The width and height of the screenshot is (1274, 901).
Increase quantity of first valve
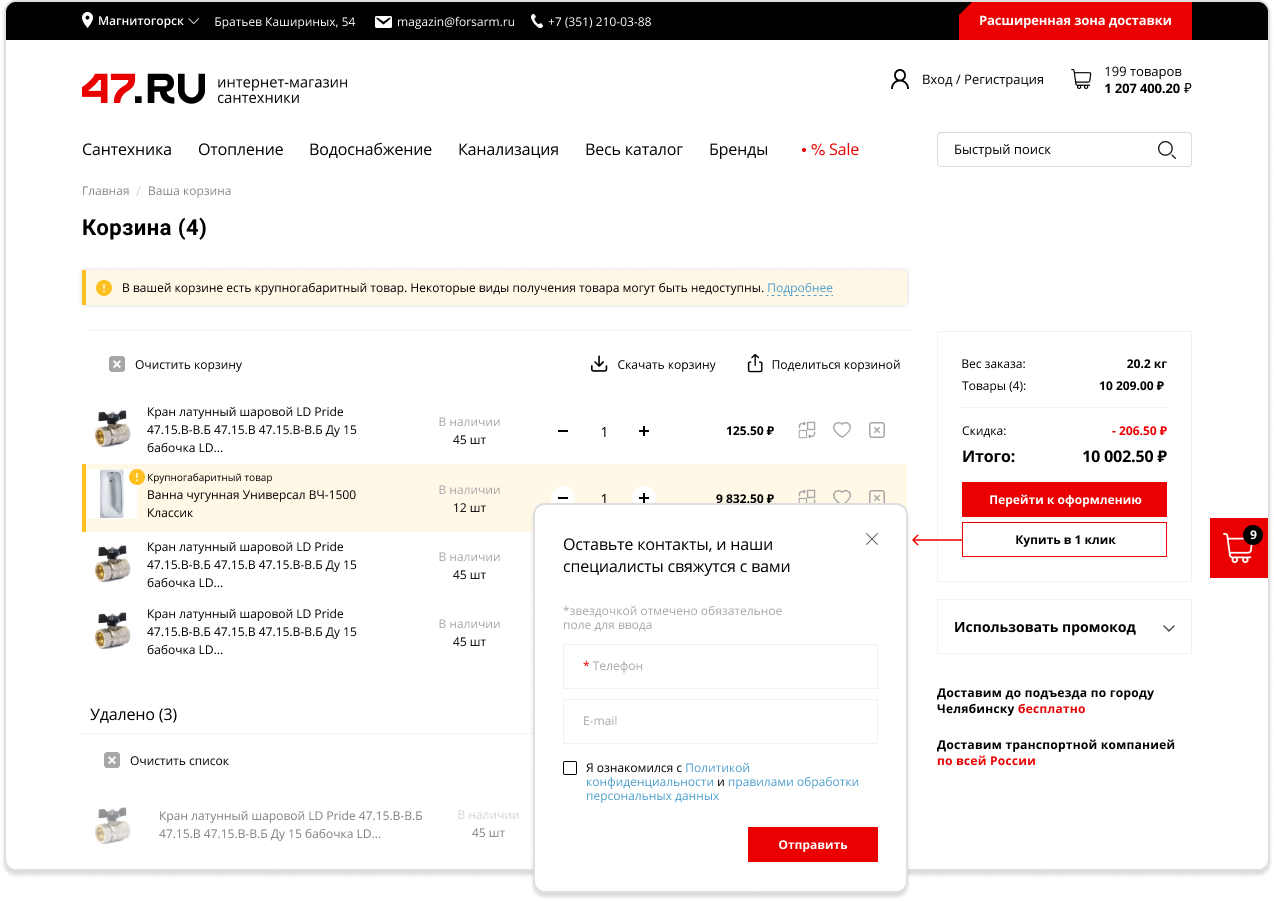[644, 431]
